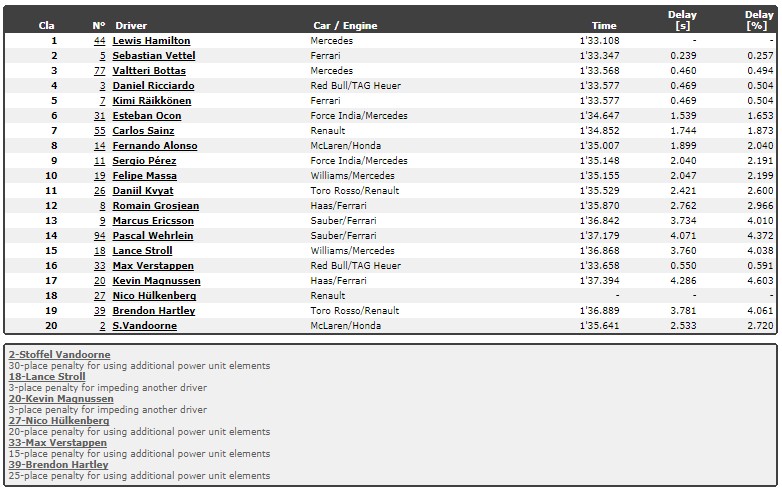
Task: Open 39-Brendon Hartley penalty link
Action: click(58, 465)
